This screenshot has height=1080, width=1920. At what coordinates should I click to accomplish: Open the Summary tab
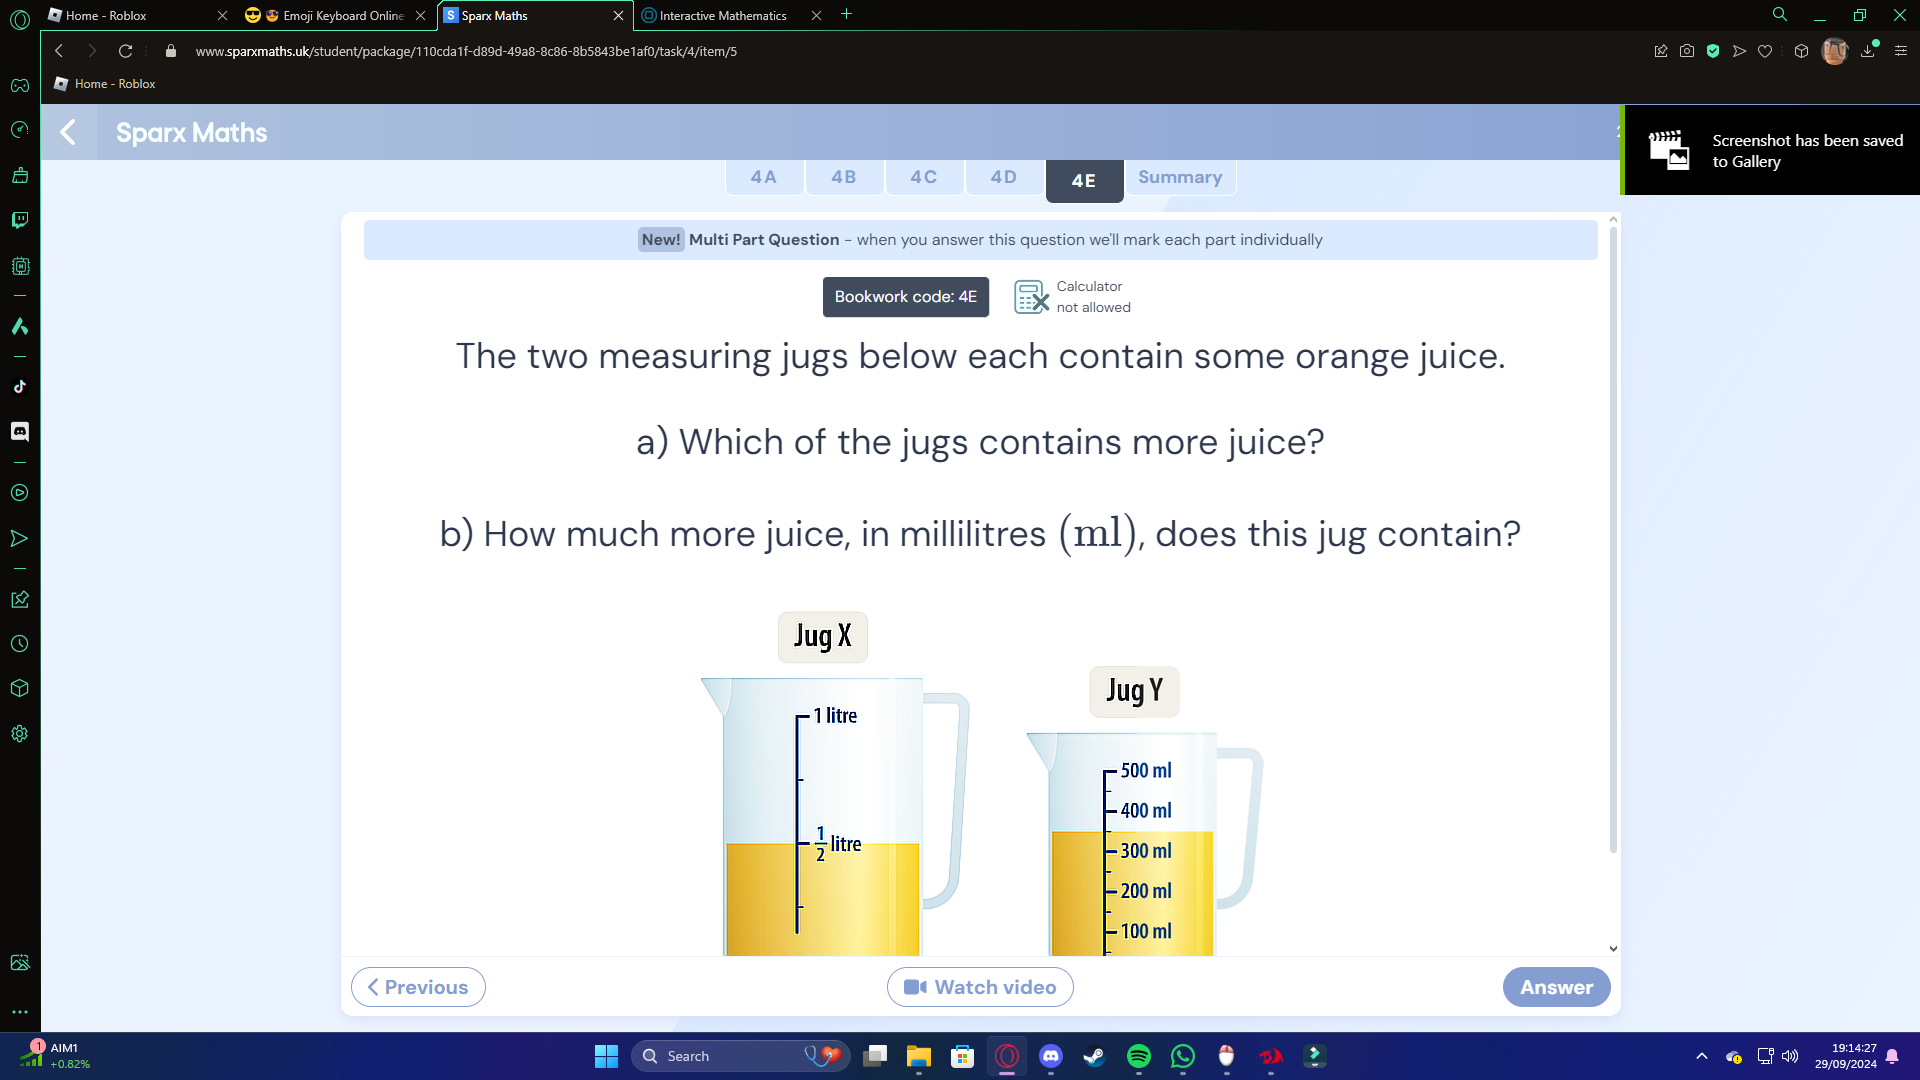(x=1180, y=177)
